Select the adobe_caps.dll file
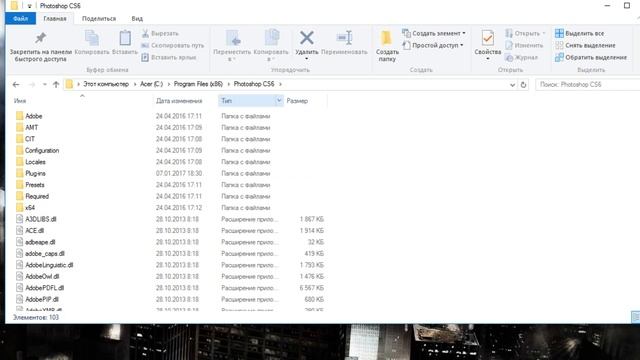 tap(44, 253)
